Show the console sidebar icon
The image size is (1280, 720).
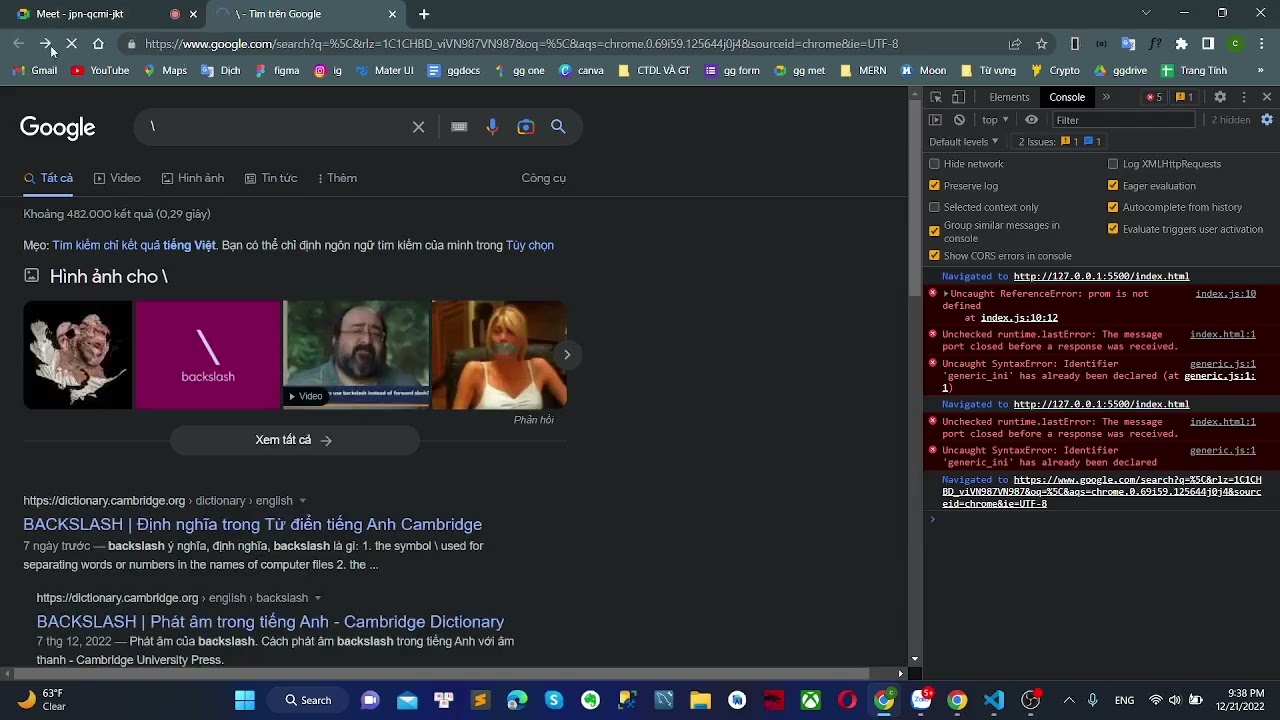pyautogui.click(x=936, y=120)
